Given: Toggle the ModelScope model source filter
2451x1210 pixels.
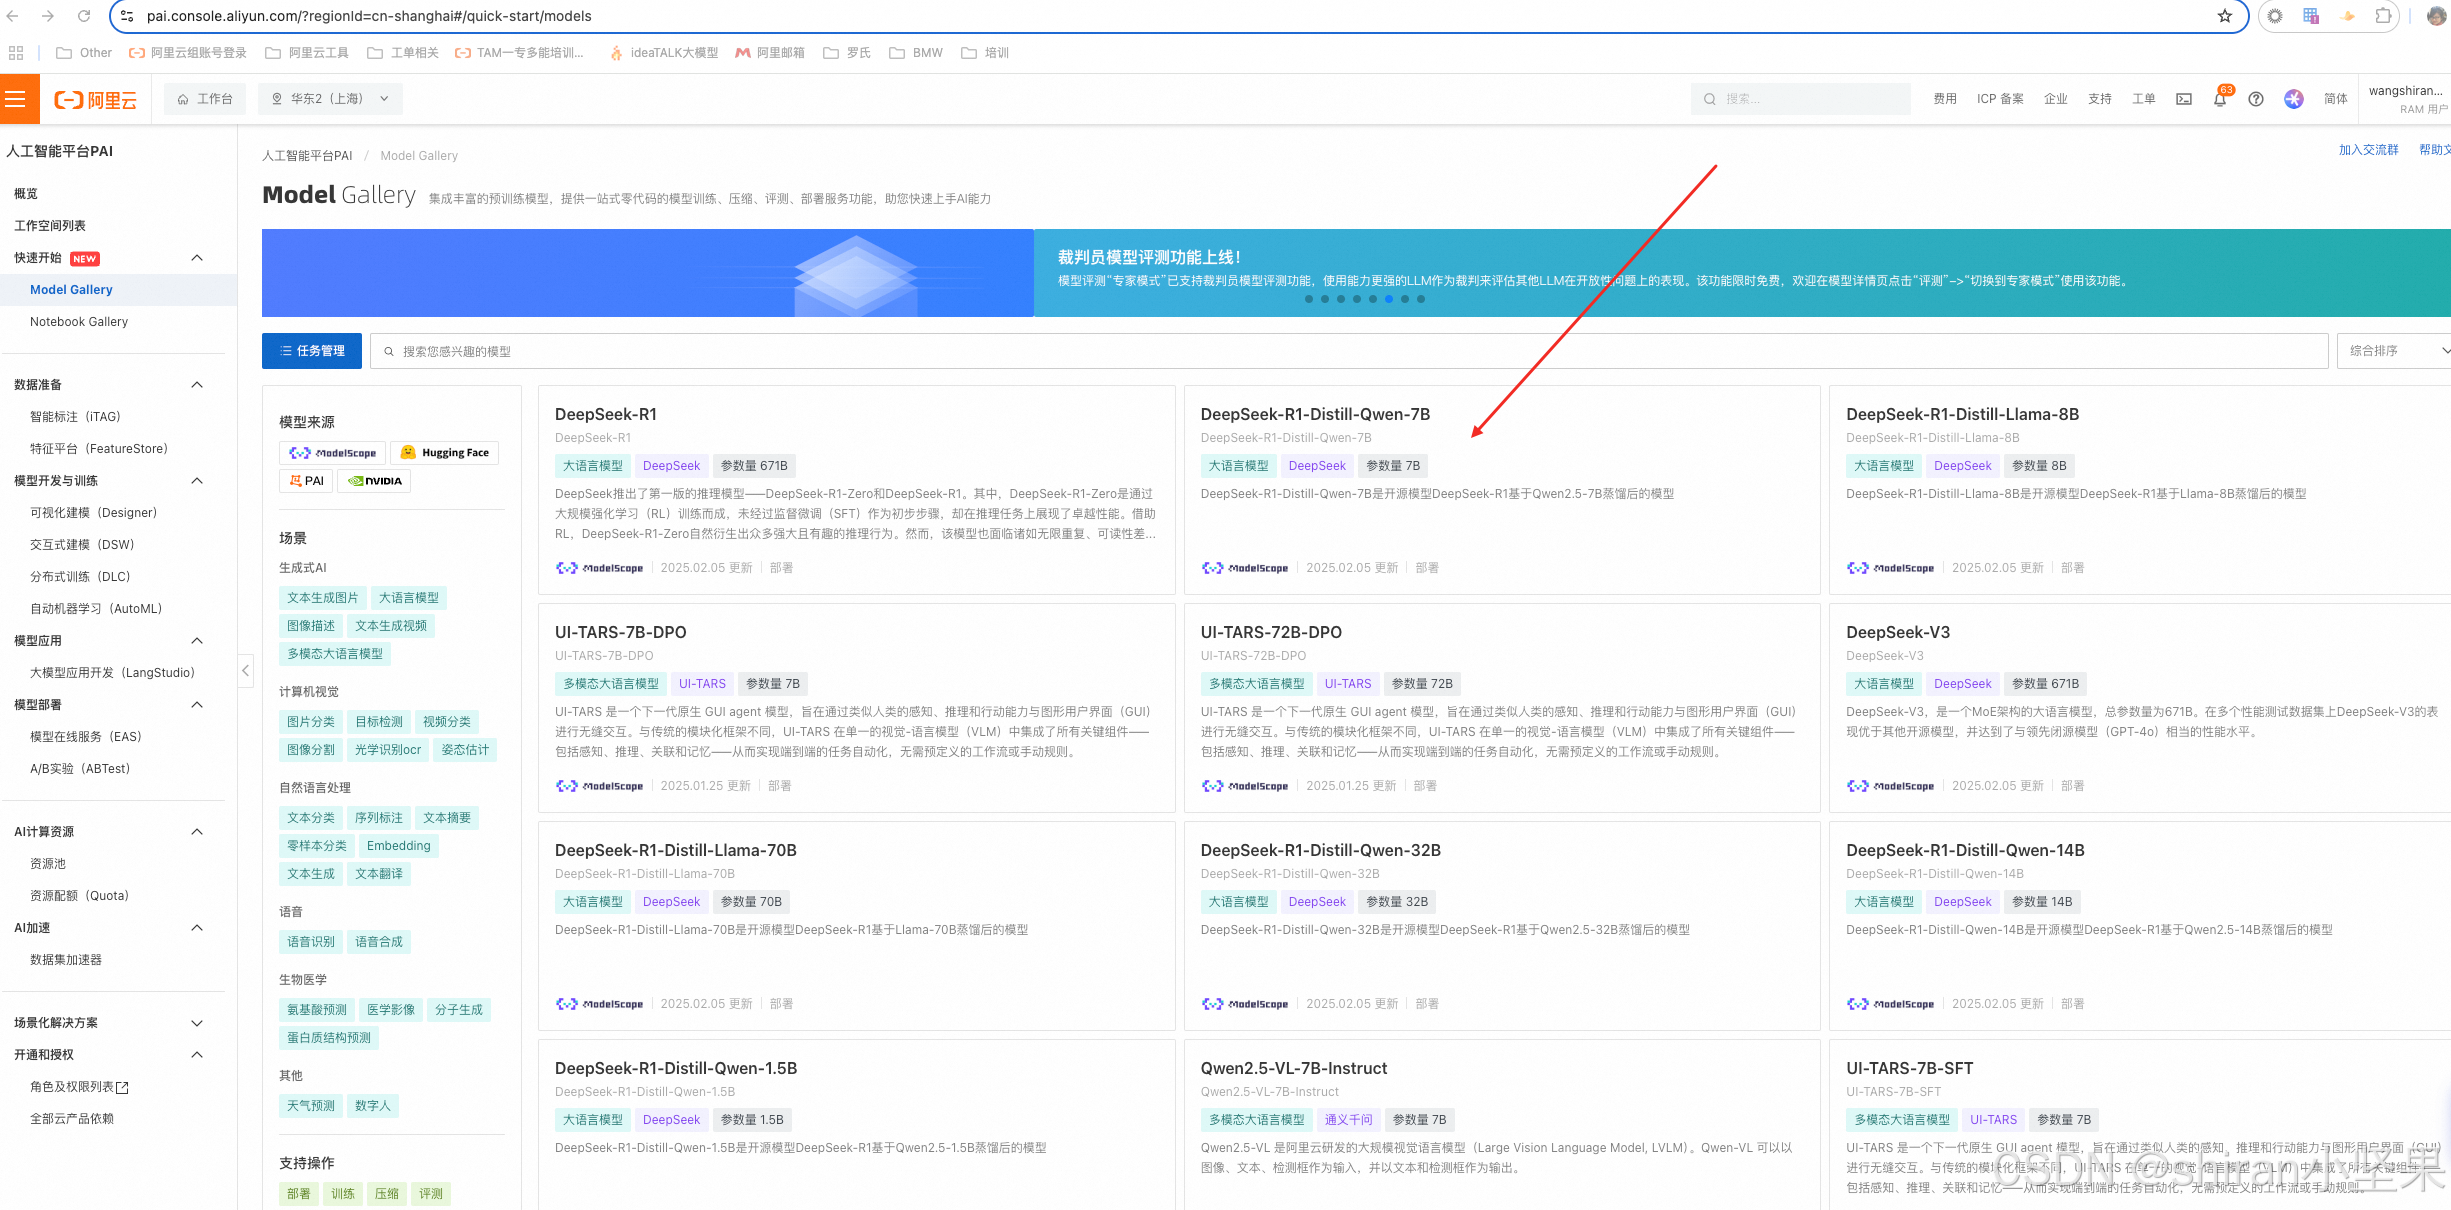Looking at the screenshot, I should [x=333, y=453].
